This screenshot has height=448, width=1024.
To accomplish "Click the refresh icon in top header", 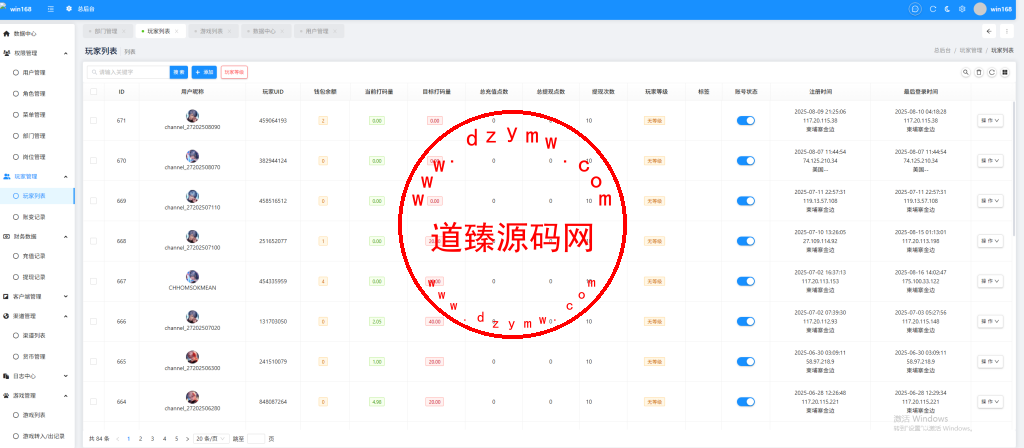I will (x=933, y=9).
